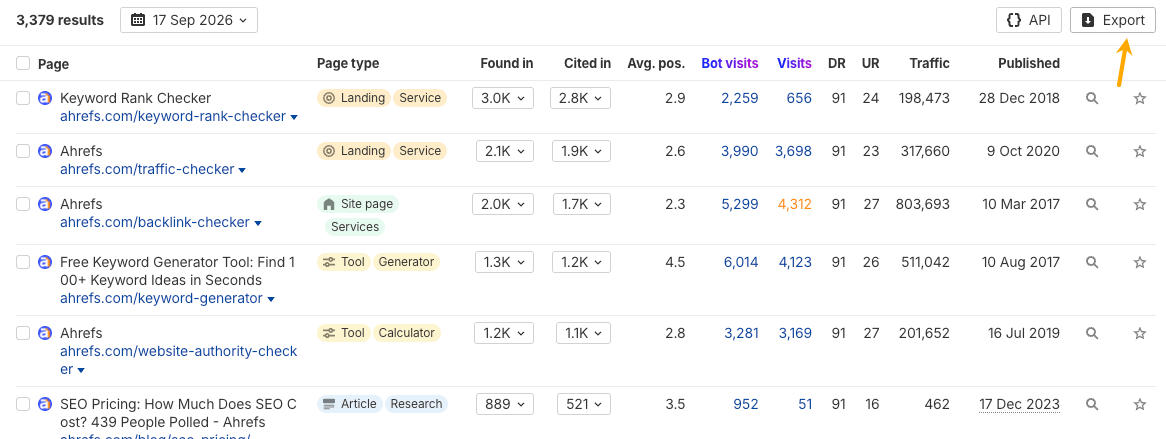
Task: Click the Calculator page type tag
Action: pos(407,333)
